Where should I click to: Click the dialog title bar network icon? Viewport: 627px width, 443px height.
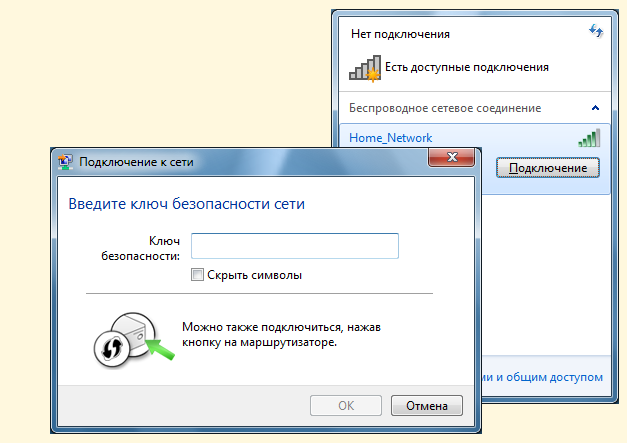pos(66,160)
